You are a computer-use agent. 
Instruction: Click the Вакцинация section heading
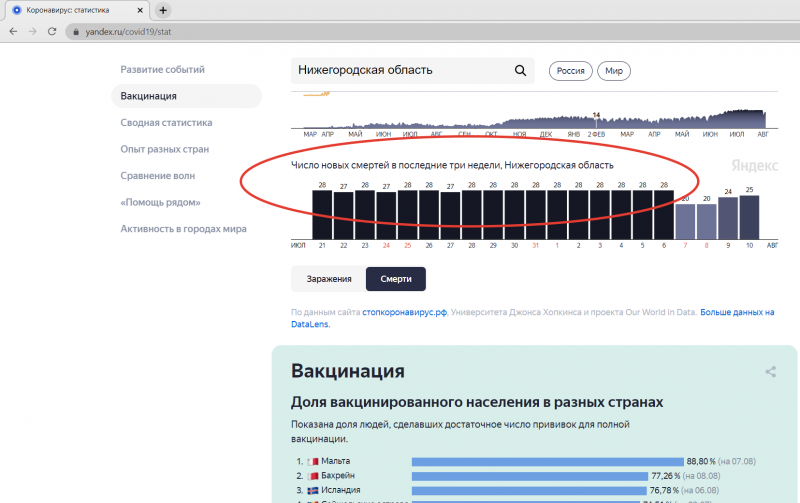pos(347,371)
